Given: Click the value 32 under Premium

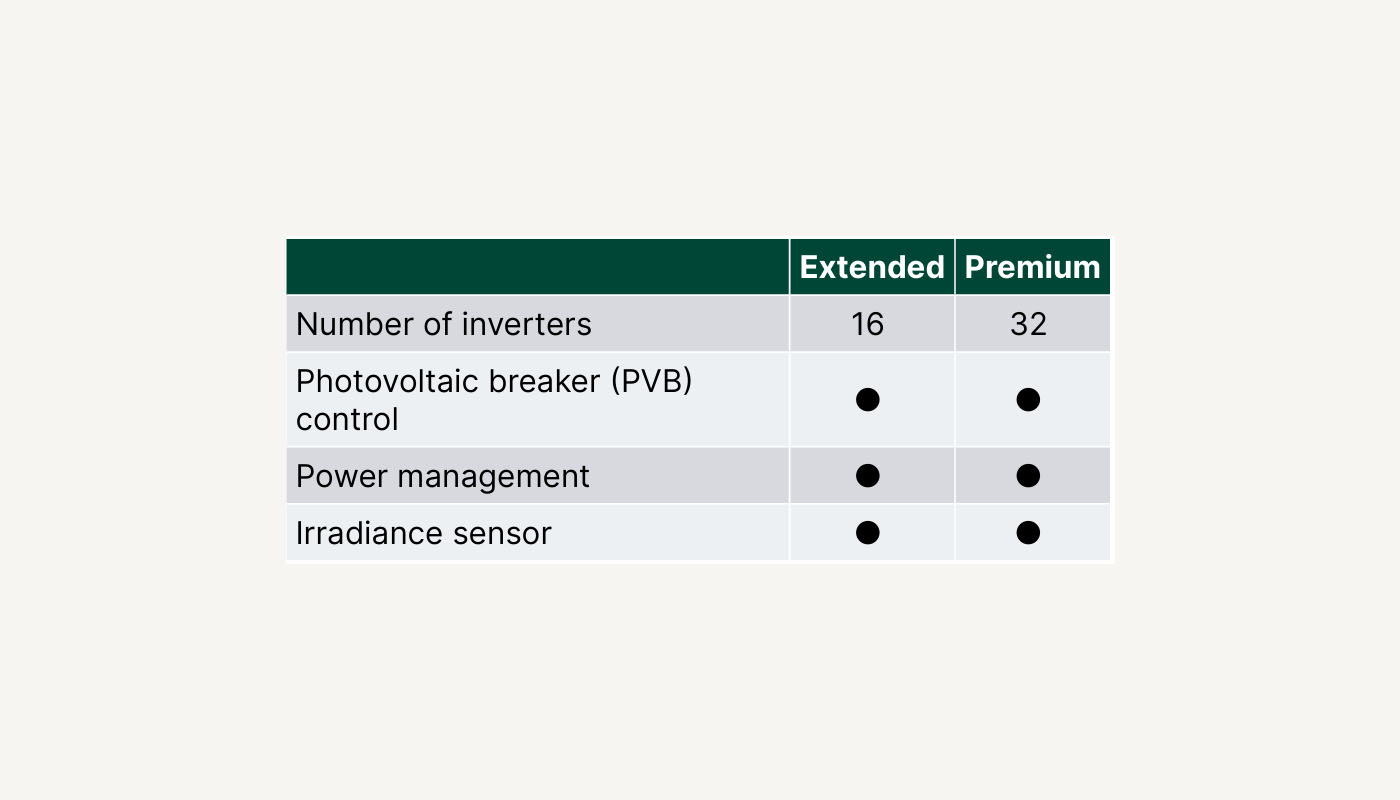Looking at the screenshot, I should coord(1028,324).
